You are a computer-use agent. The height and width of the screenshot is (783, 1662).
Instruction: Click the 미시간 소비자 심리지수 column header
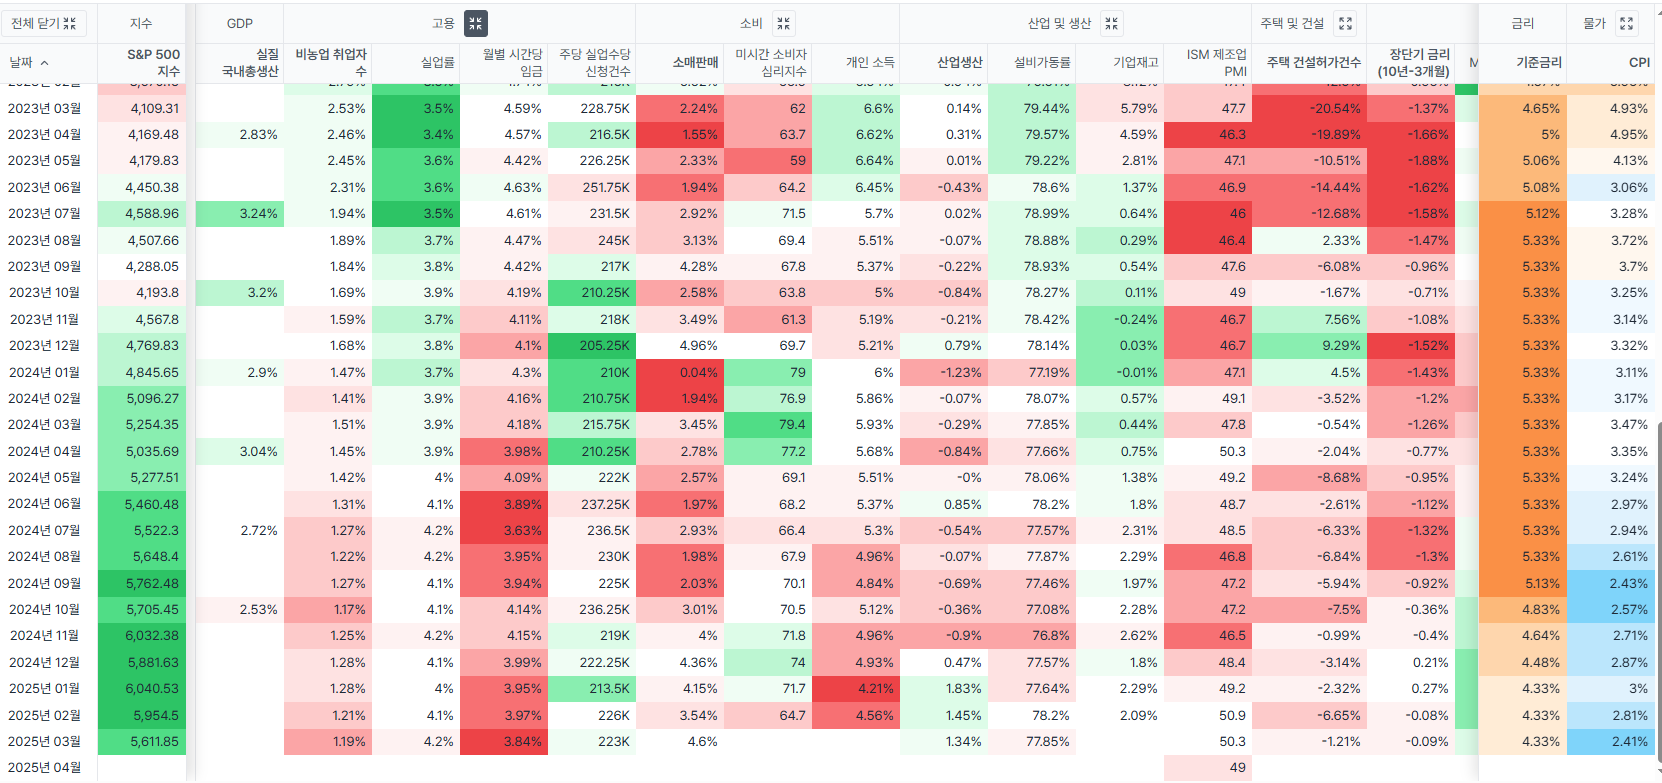pos(770,62)
